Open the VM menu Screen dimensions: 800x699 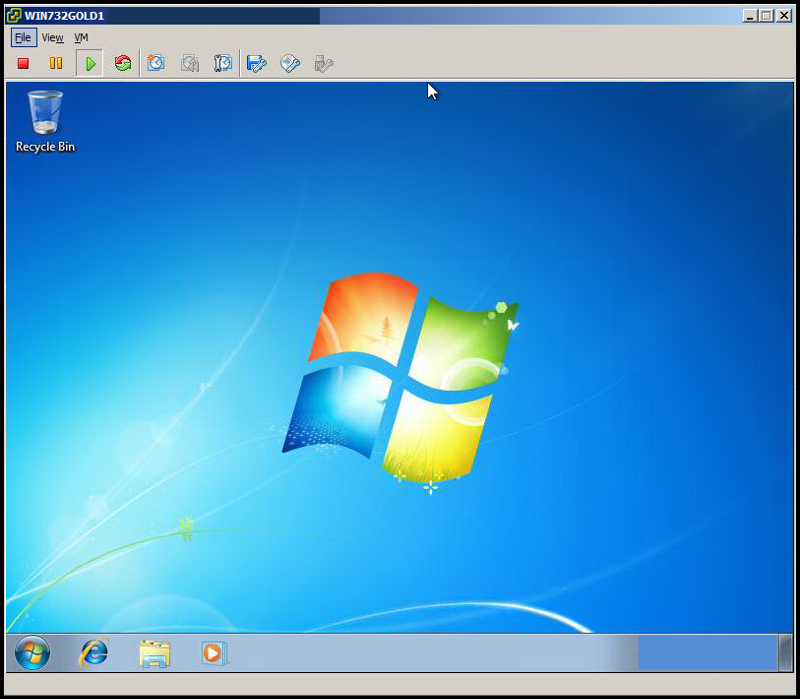click(81, 37)
